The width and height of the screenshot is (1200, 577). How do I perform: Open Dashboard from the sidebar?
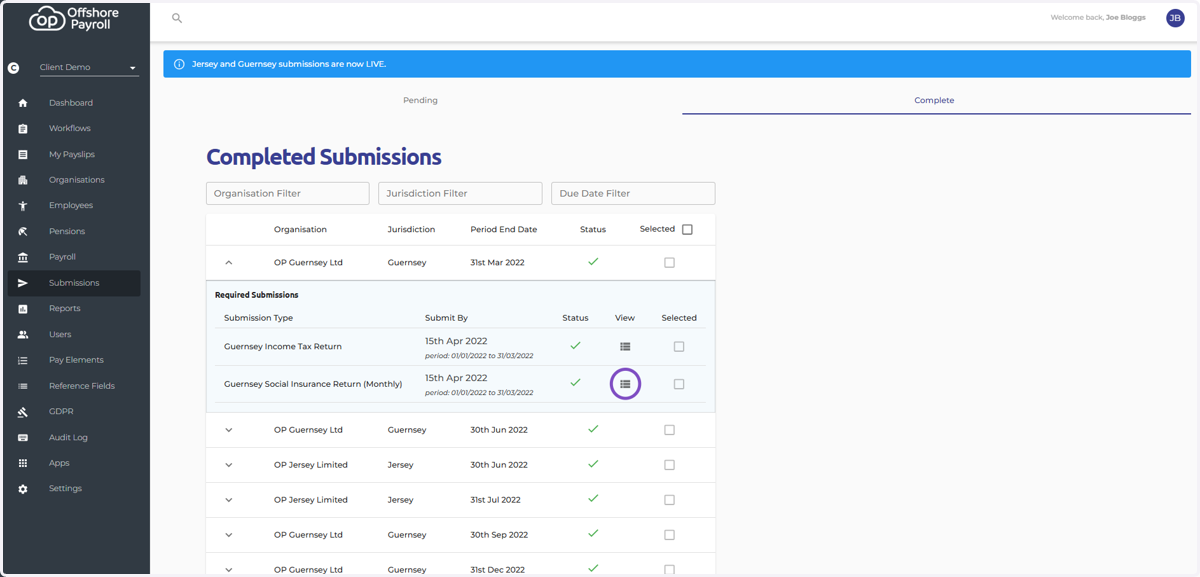point(71,103)
